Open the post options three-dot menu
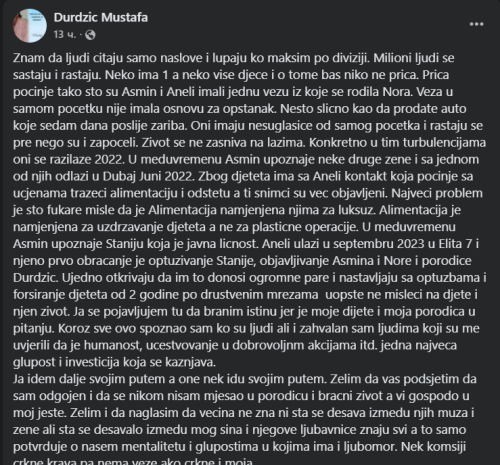 476,24
